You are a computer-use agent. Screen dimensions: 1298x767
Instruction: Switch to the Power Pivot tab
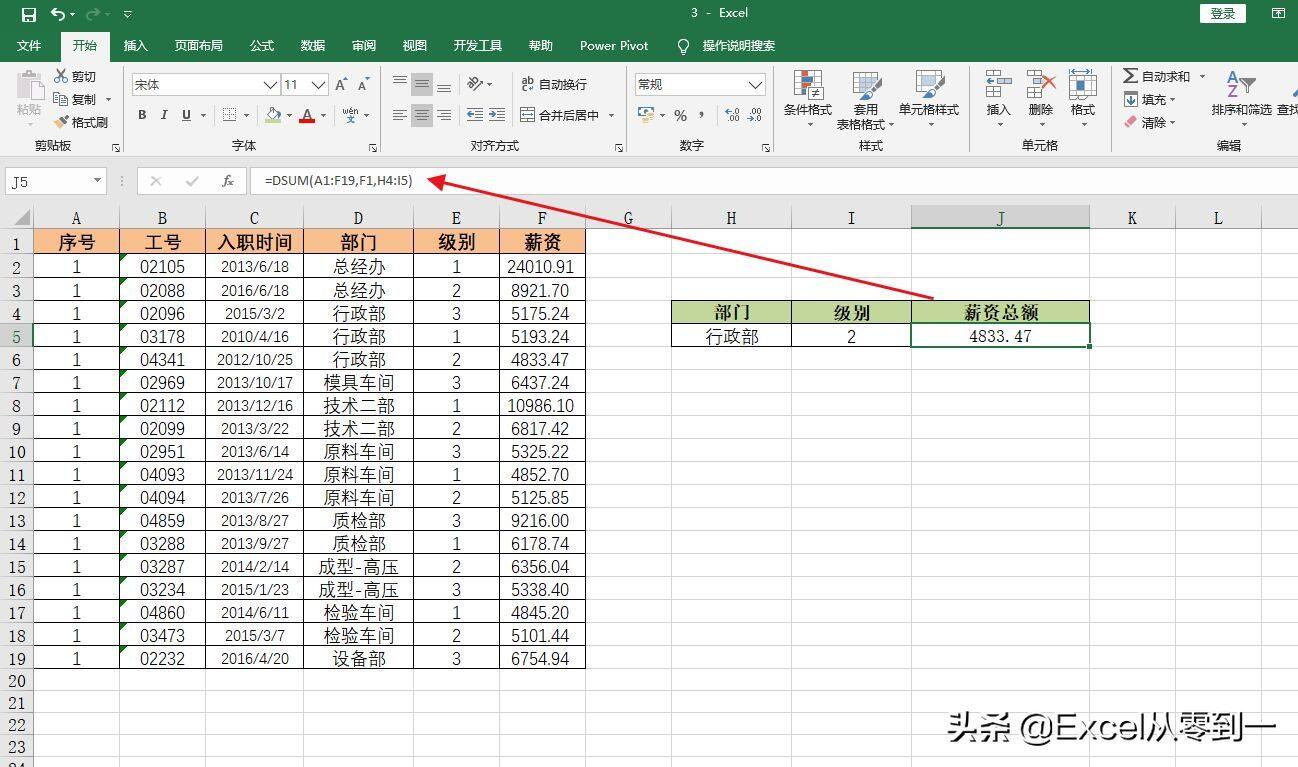[x=614, y=45]
